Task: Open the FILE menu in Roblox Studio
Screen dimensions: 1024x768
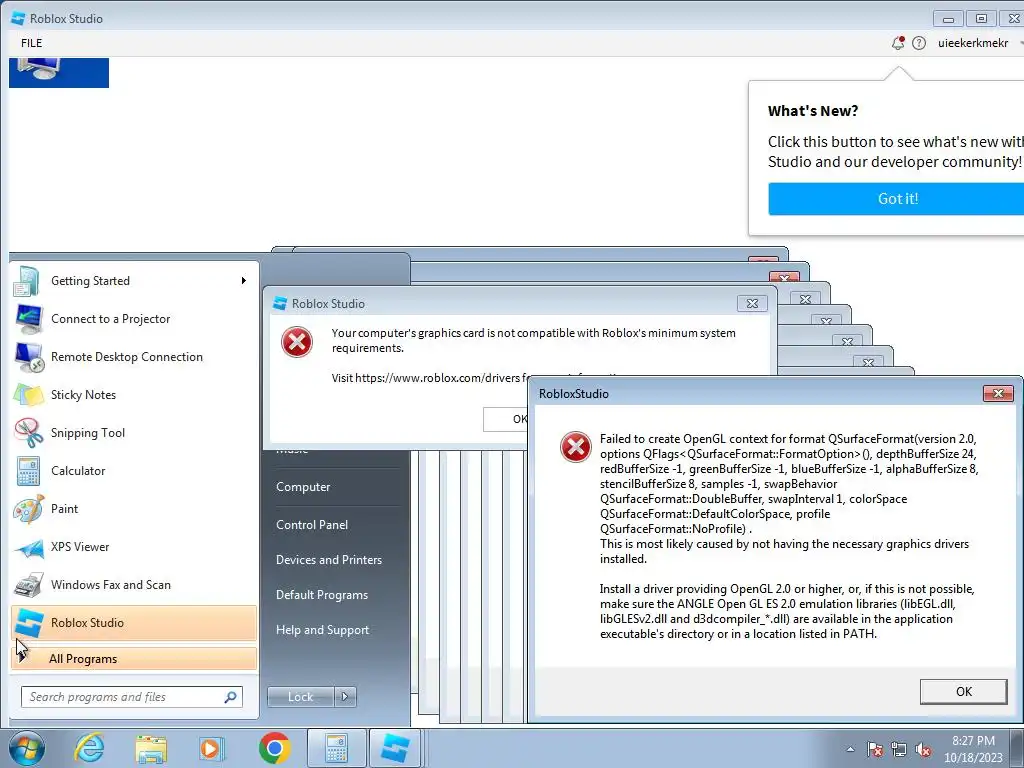Action: [x=31, y=43]
